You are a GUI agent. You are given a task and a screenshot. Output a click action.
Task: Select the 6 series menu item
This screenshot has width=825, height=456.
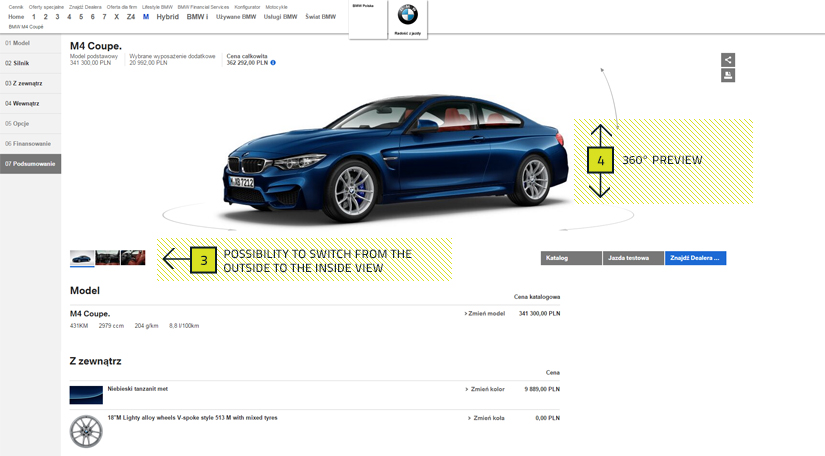click(x=93, y=17)
